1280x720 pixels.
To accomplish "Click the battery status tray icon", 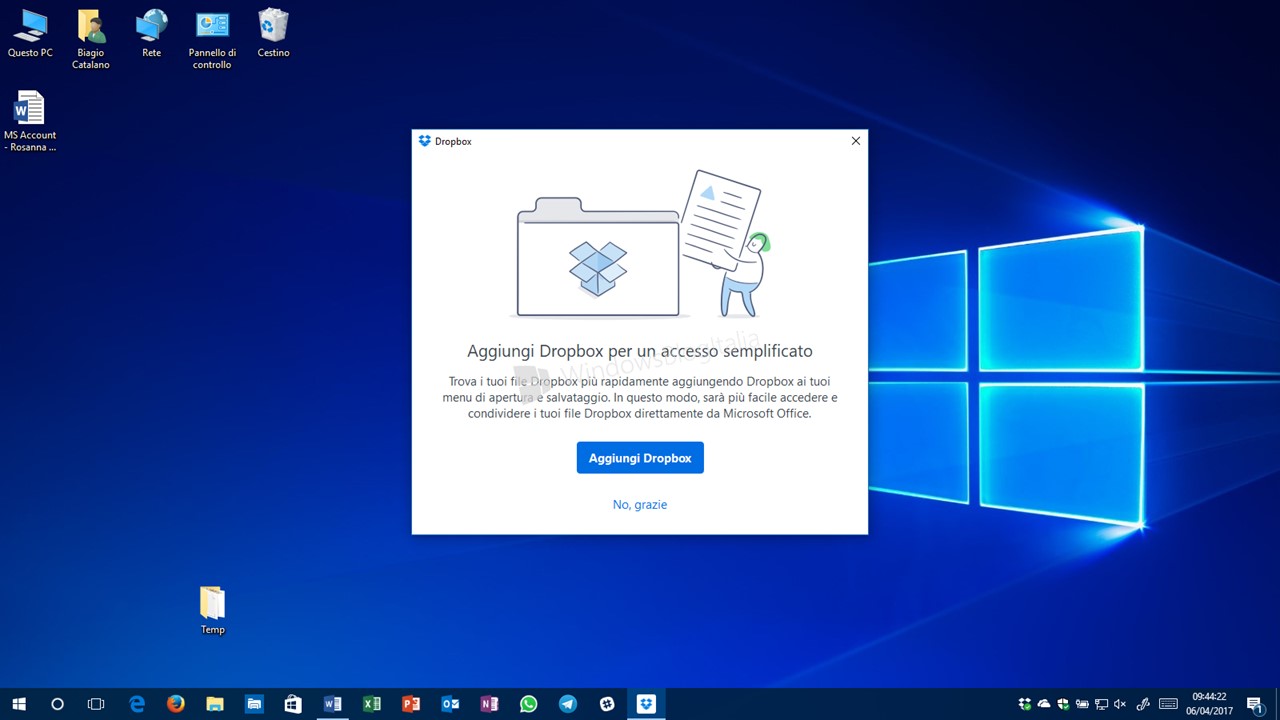I will (x=1082, y=704).
